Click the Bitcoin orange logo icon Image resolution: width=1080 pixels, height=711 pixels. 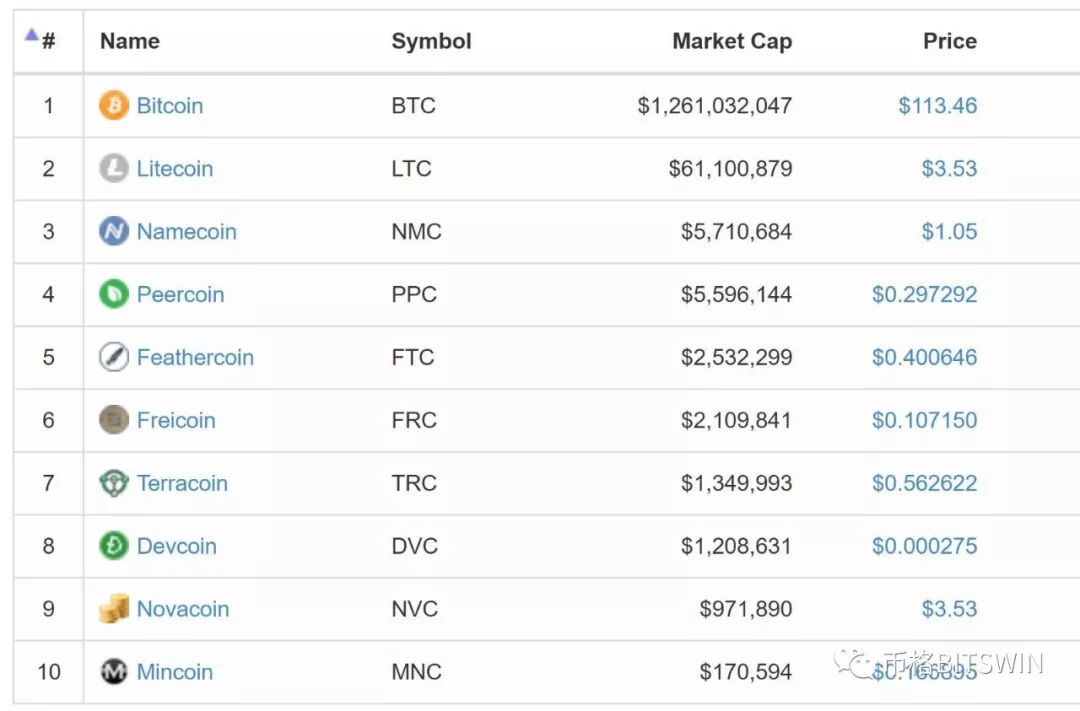click(x=114, y=105)
